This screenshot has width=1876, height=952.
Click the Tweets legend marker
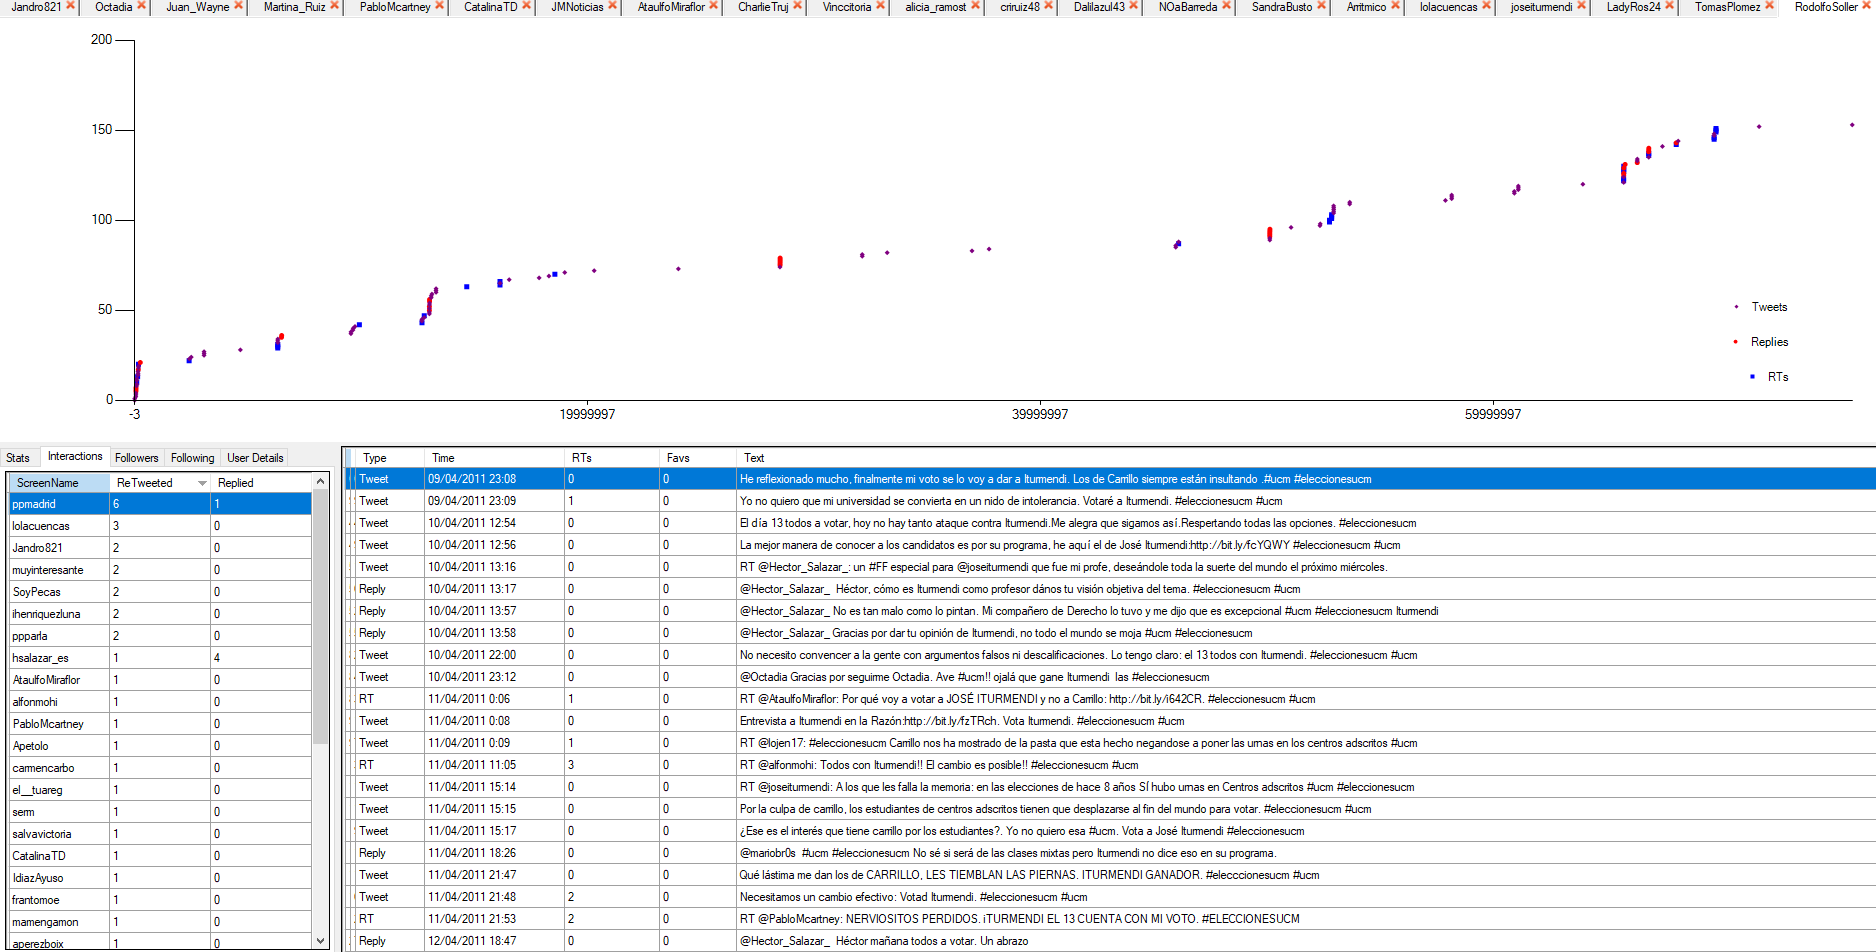(1736, 307)
